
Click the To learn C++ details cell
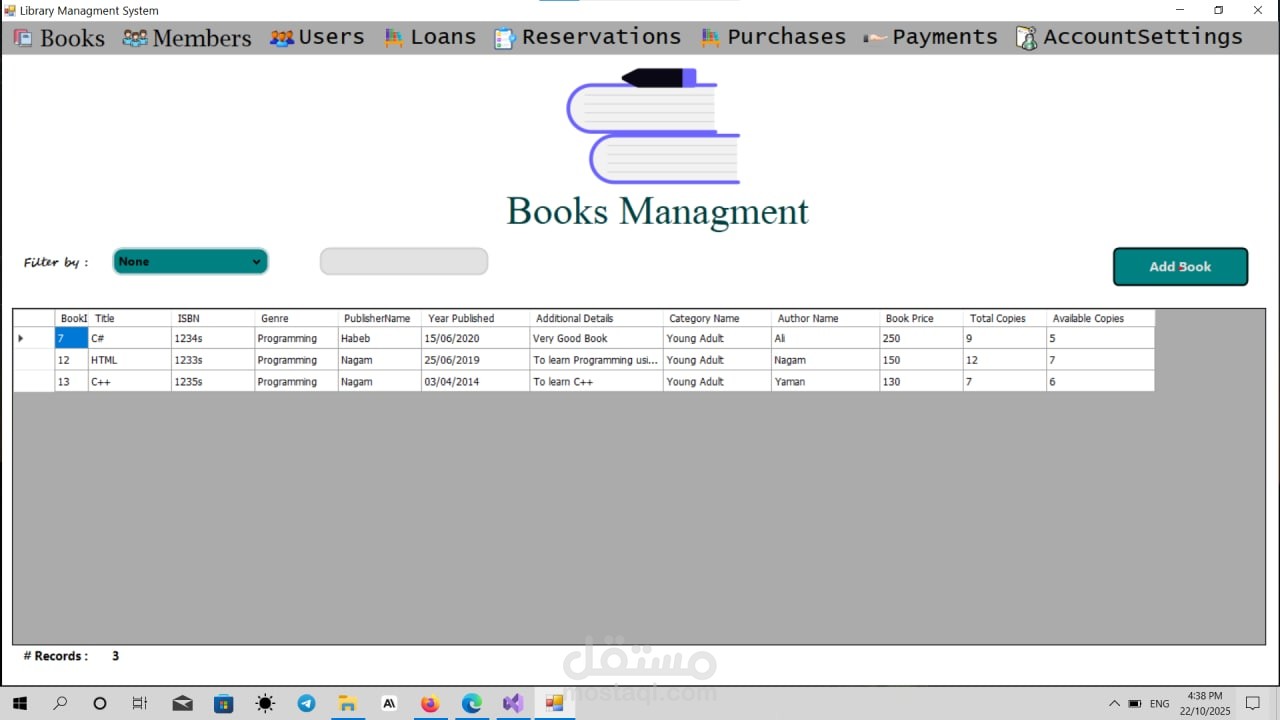tap(596, 381)
